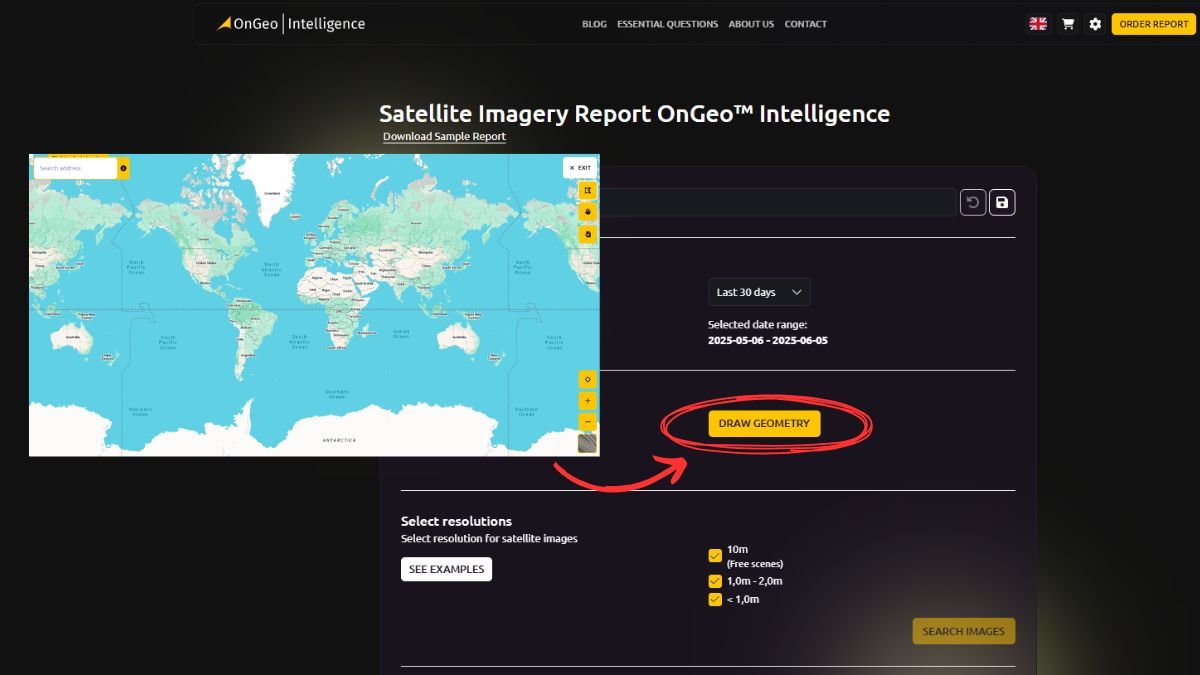Toggle the 1,0m - 2,0m resolution checkbox
The image size is (1200, 675).
(715, 581)
